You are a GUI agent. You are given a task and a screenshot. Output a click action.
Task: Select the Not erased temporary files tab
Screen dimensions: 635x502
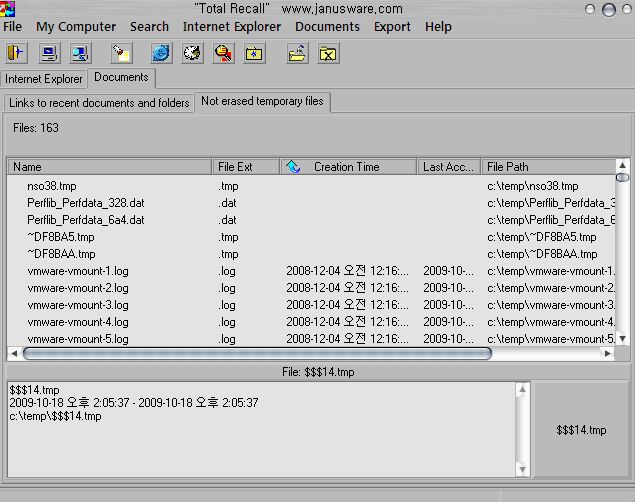(262, 101)
